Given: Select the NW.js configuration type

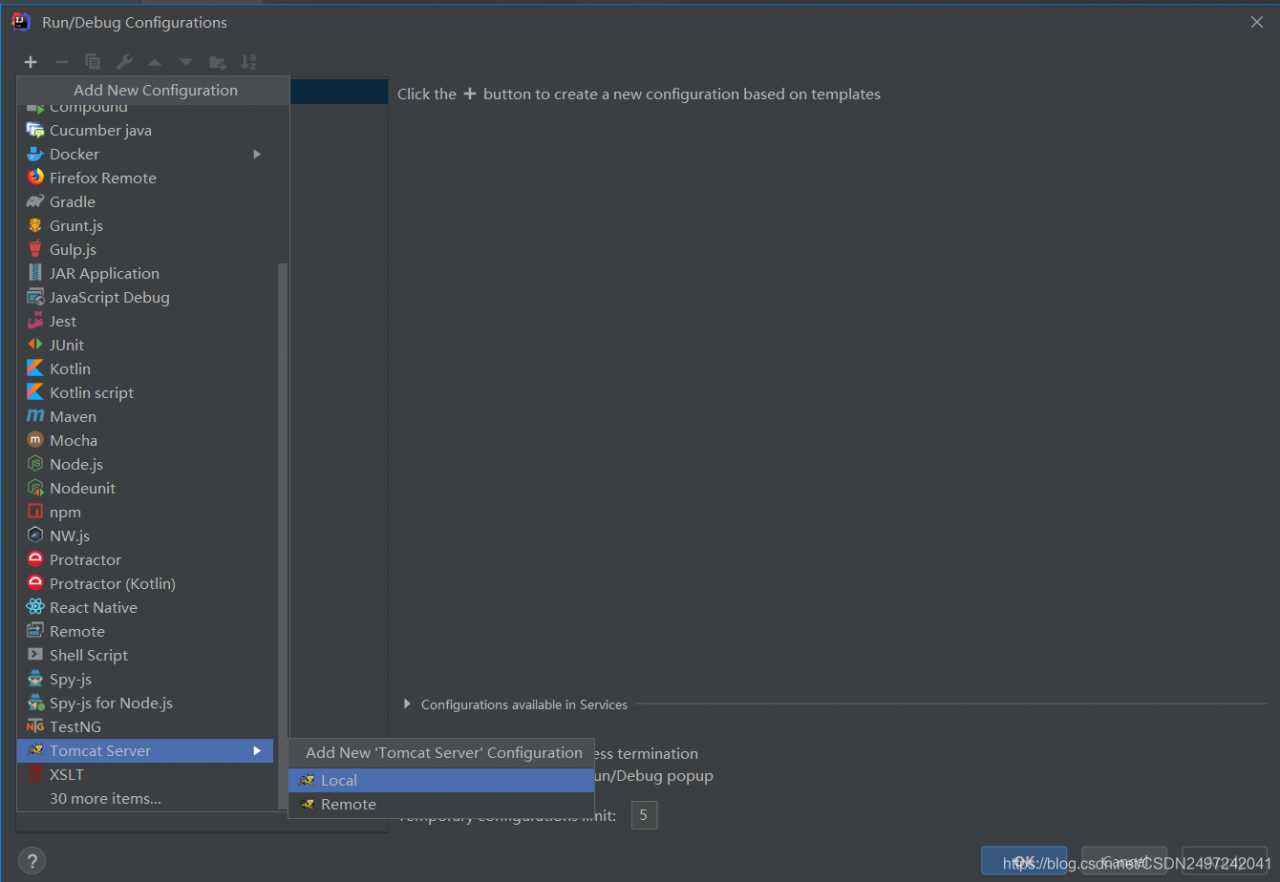Looking at the screenshot, I should coord(145,536).
